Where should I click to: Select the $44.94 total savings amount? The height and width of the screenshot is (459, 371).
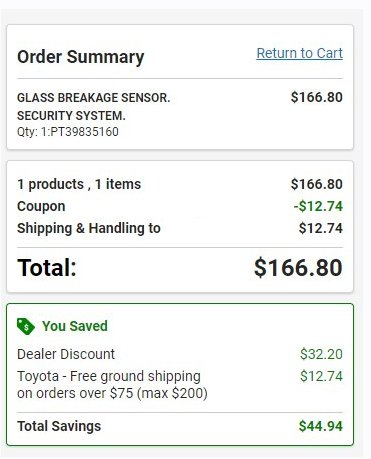[x=321, y=426]
